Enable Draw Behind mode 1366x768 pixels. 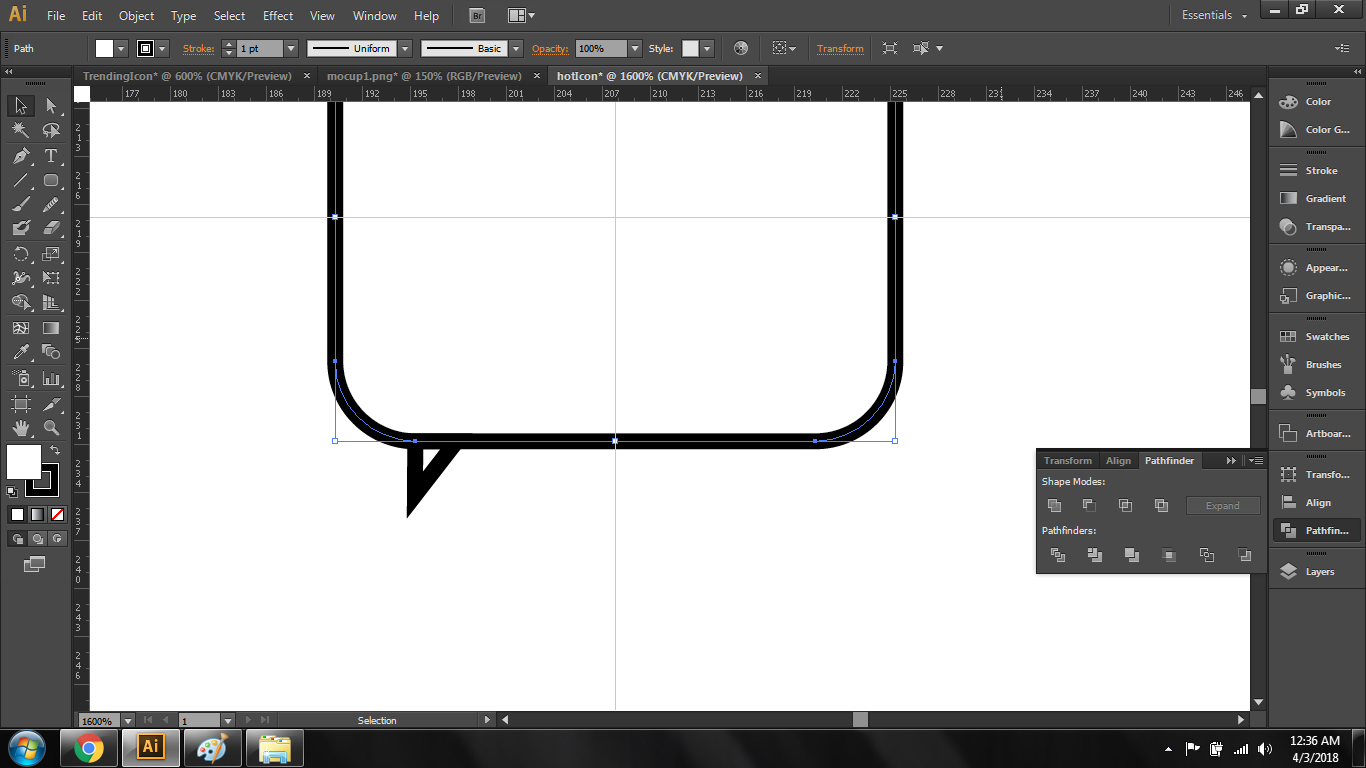click(x=38, y=539)
